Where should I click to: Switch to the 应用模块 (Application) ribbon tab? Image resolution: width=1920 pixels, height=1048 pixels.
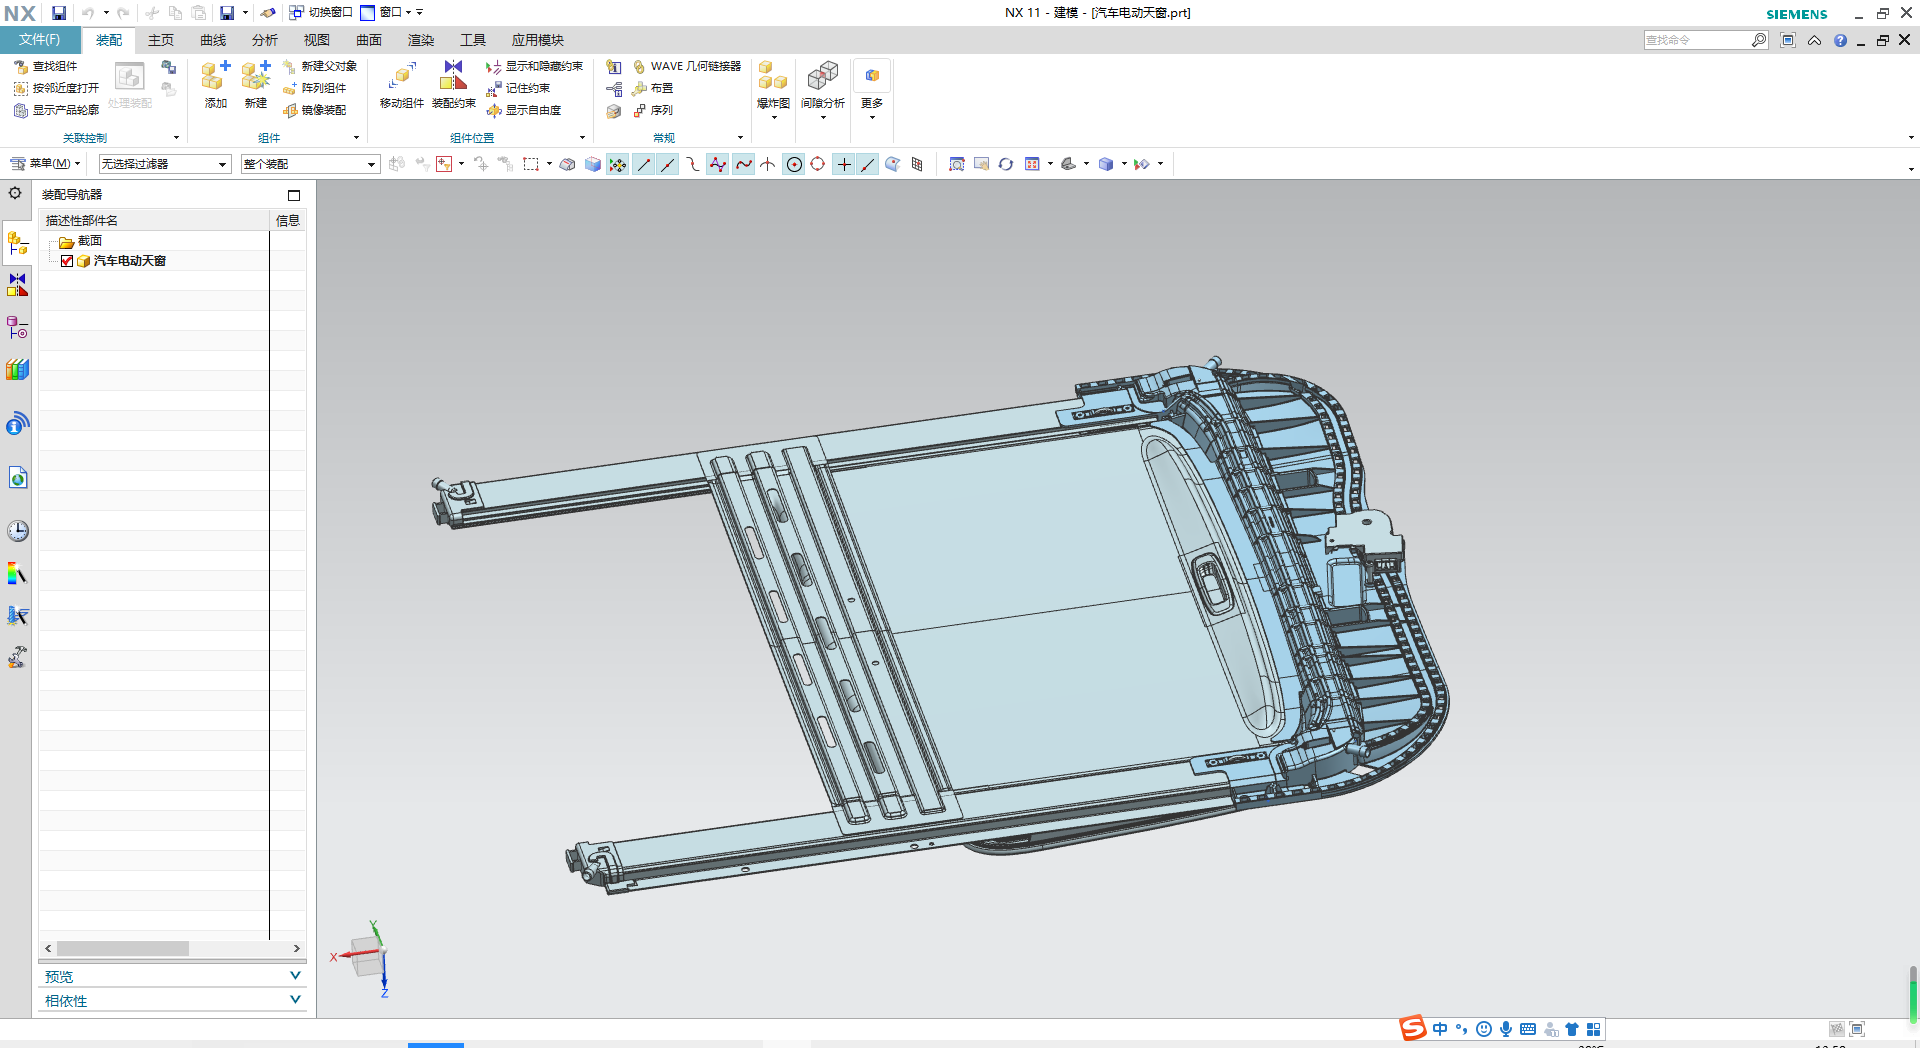tap(538, 40)
